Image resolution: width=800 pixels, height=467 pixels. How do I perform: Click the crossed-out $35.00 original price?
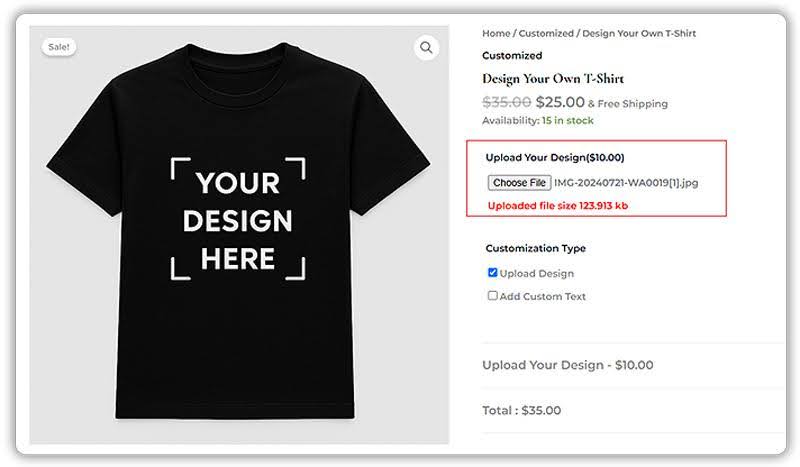pyautogui.click(x=506, y=101)
